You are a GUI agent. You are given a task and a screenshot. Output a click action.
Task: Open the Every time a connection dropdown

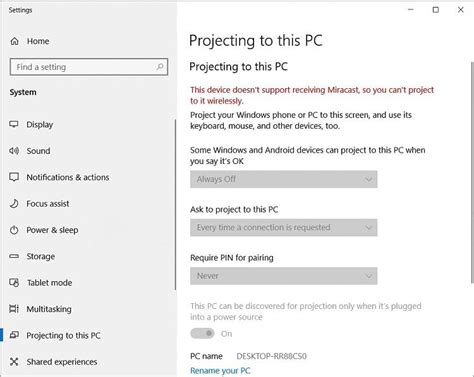[x=284, y=228]
